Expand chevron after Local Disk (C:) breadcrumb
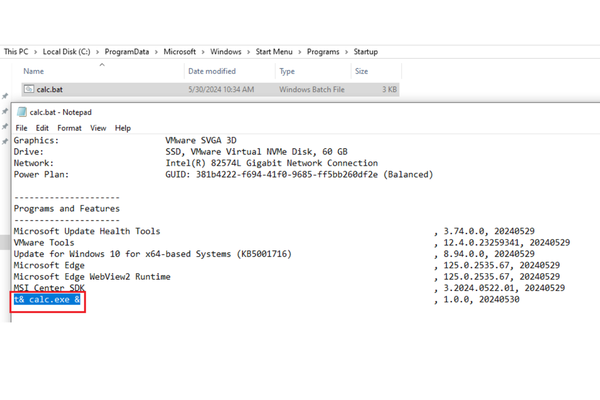Viewport: 600px width, 400px height. point(98,52)
